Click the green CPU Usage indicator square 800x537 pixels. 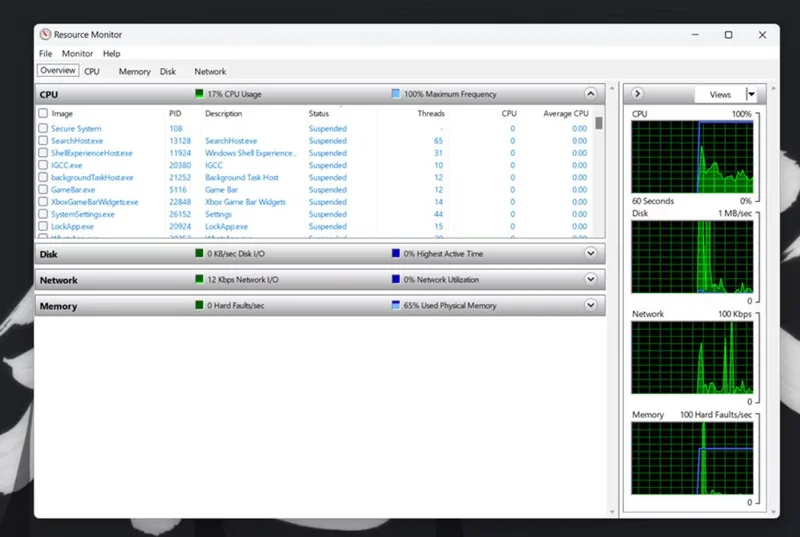tap(200, 94)
